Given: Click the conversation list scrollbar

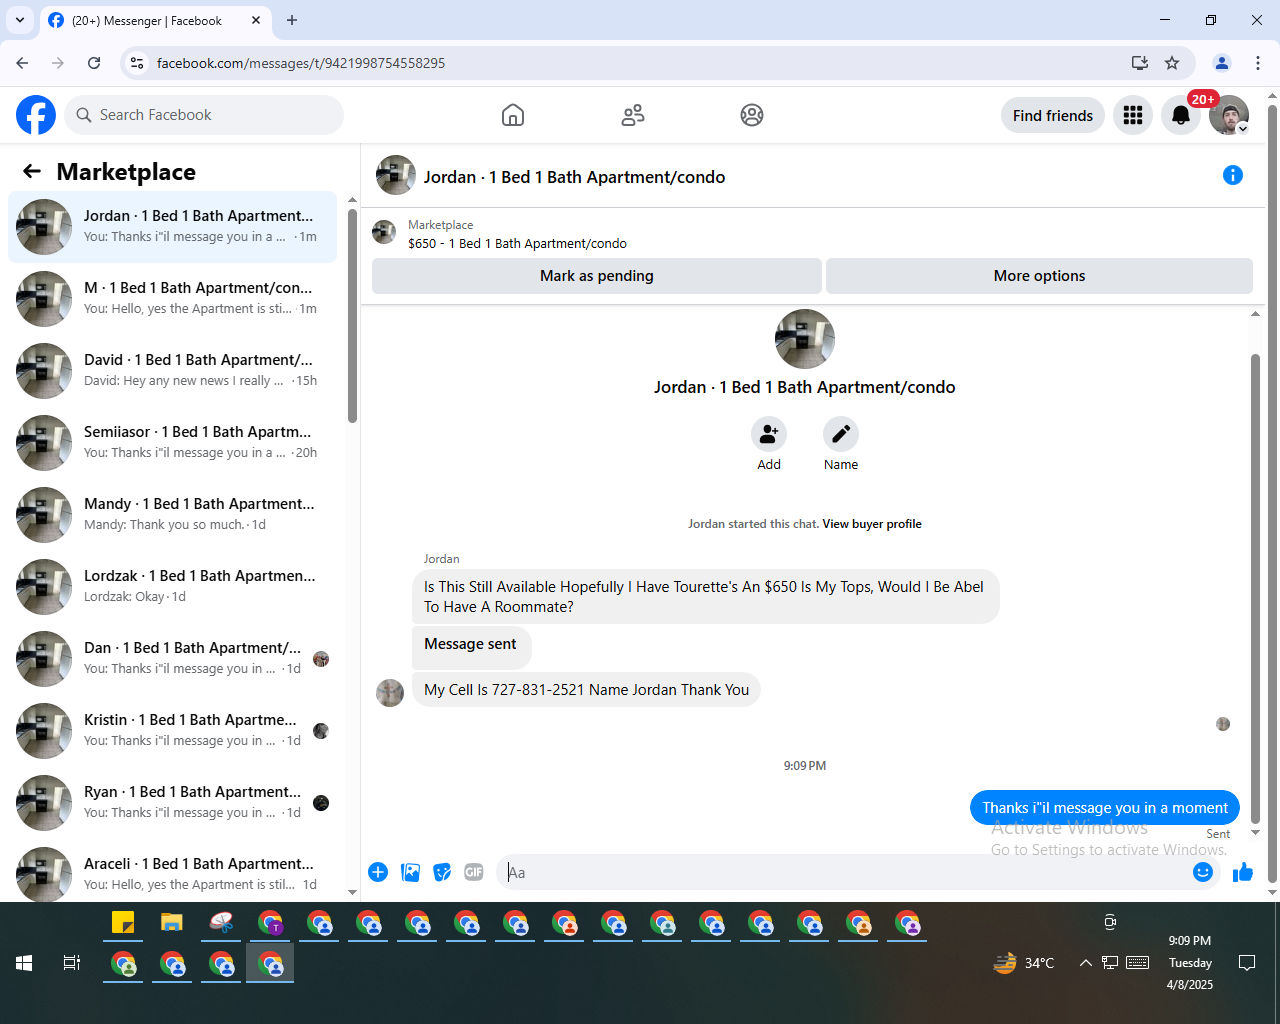Looking at the screenshot, I should click(x=352, y=316).
